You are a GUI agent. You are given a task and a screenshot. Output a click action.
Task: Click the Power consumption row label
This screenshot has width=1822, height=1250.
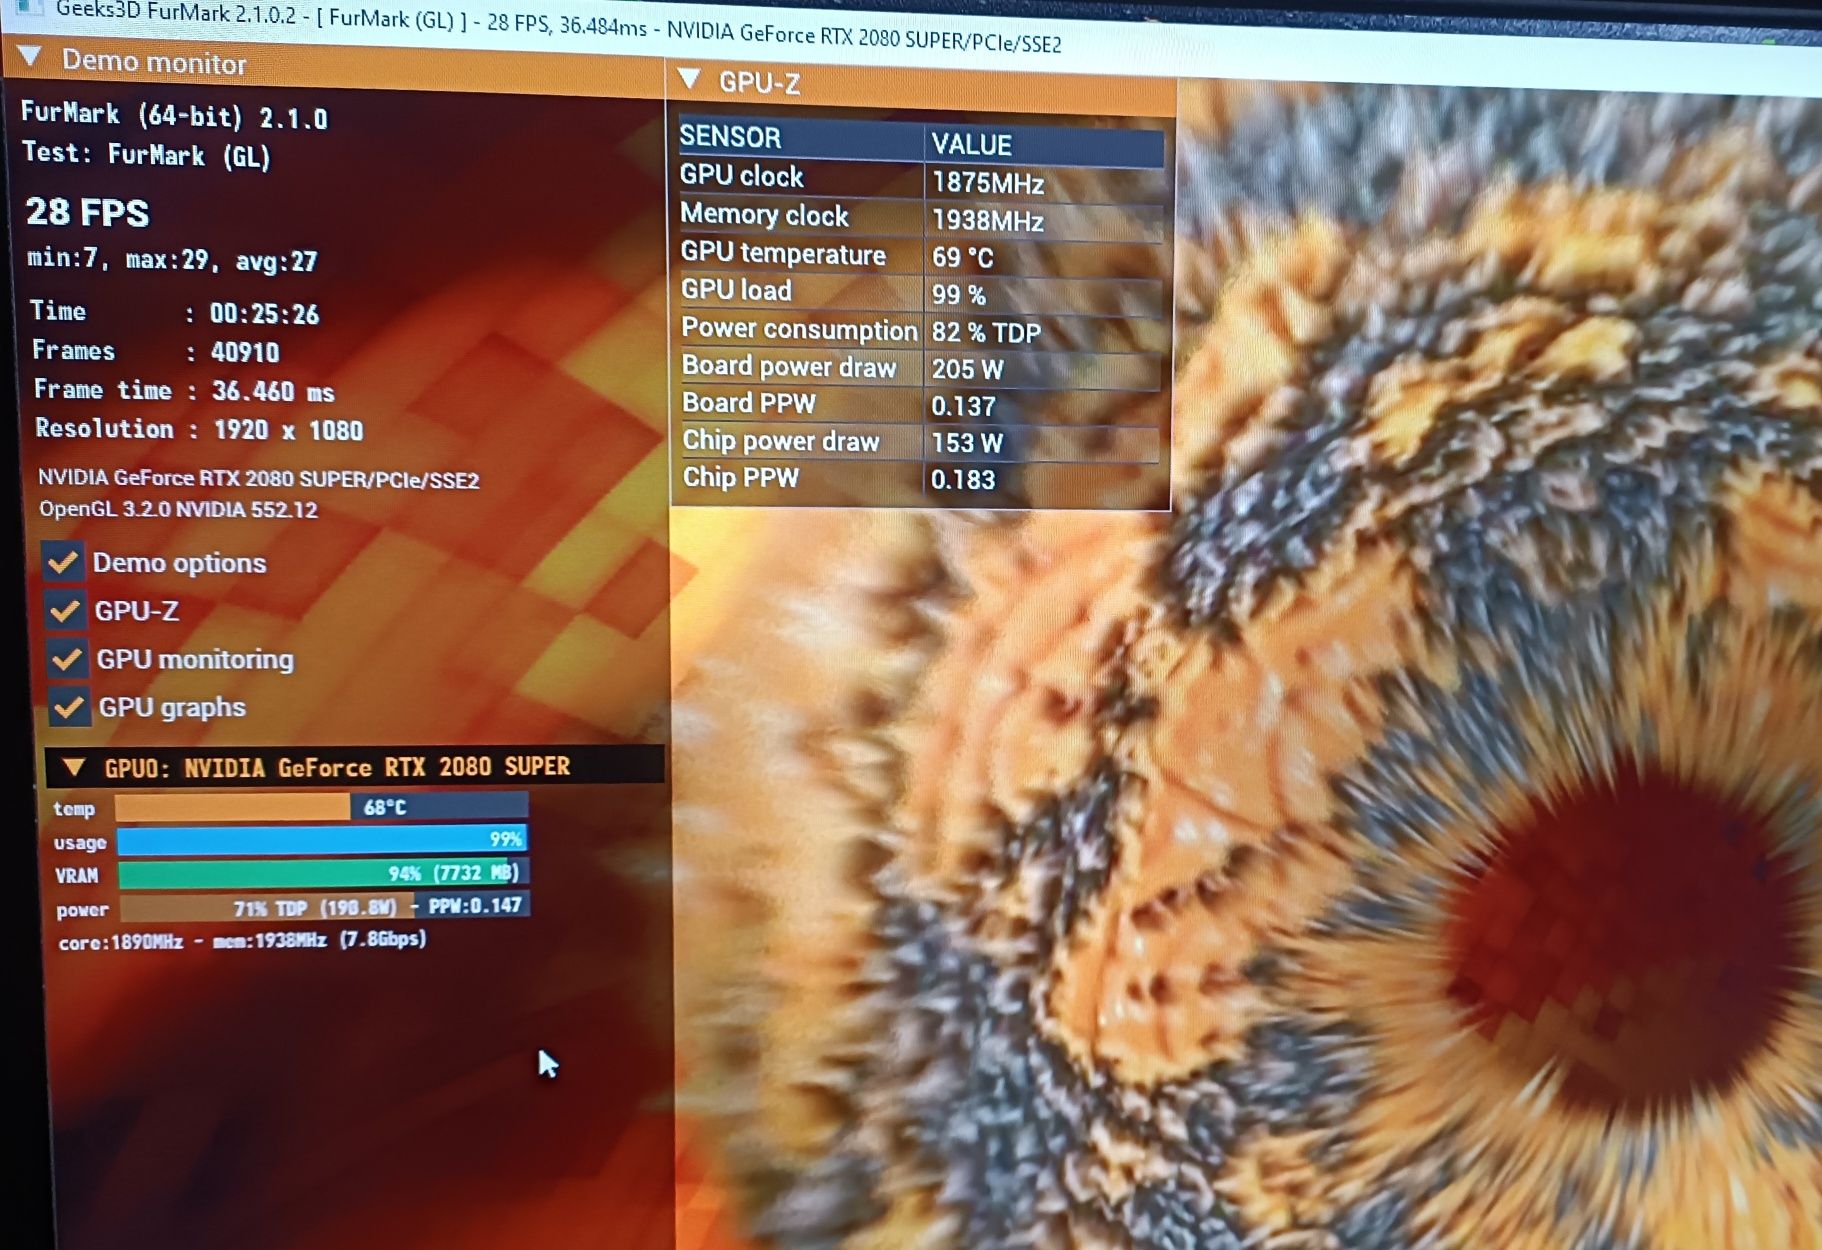800,329
